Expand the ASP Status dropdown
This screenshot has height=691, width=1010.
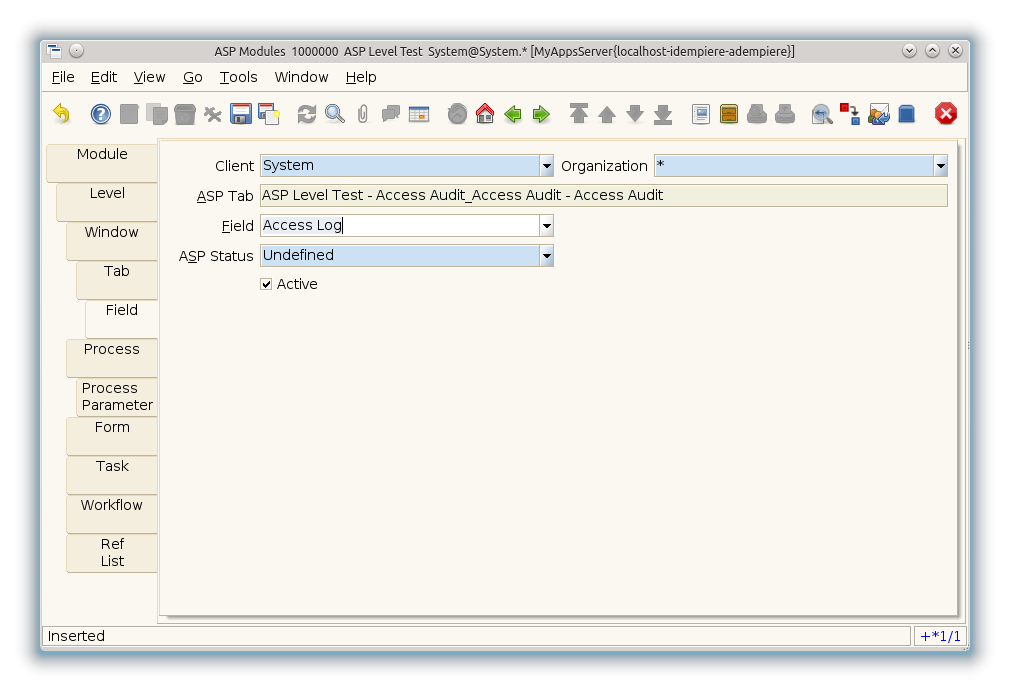coord(546,256)
